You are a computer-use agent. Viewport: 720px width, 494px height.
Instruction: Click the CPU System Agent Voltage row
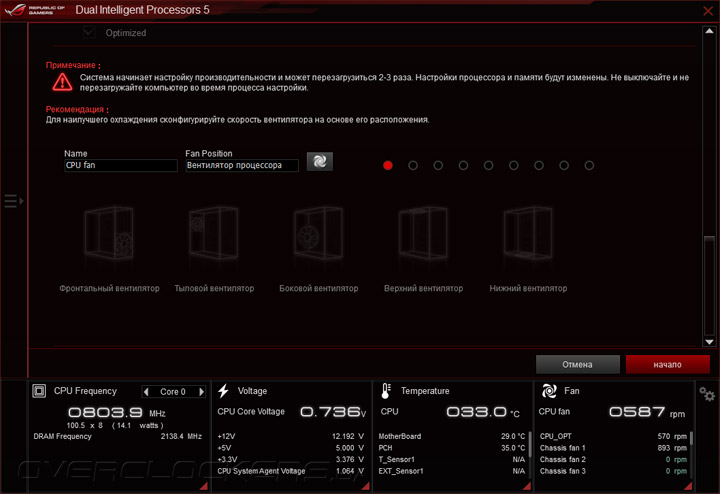(x=291, y=471)
